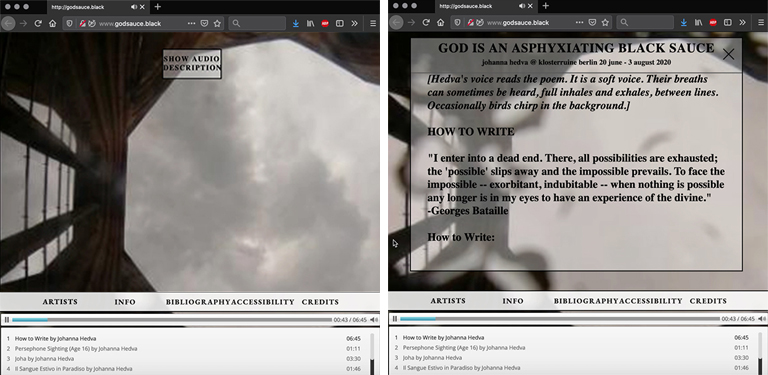
Task: Pause audio playback in right window
Action: coord(394,319)
